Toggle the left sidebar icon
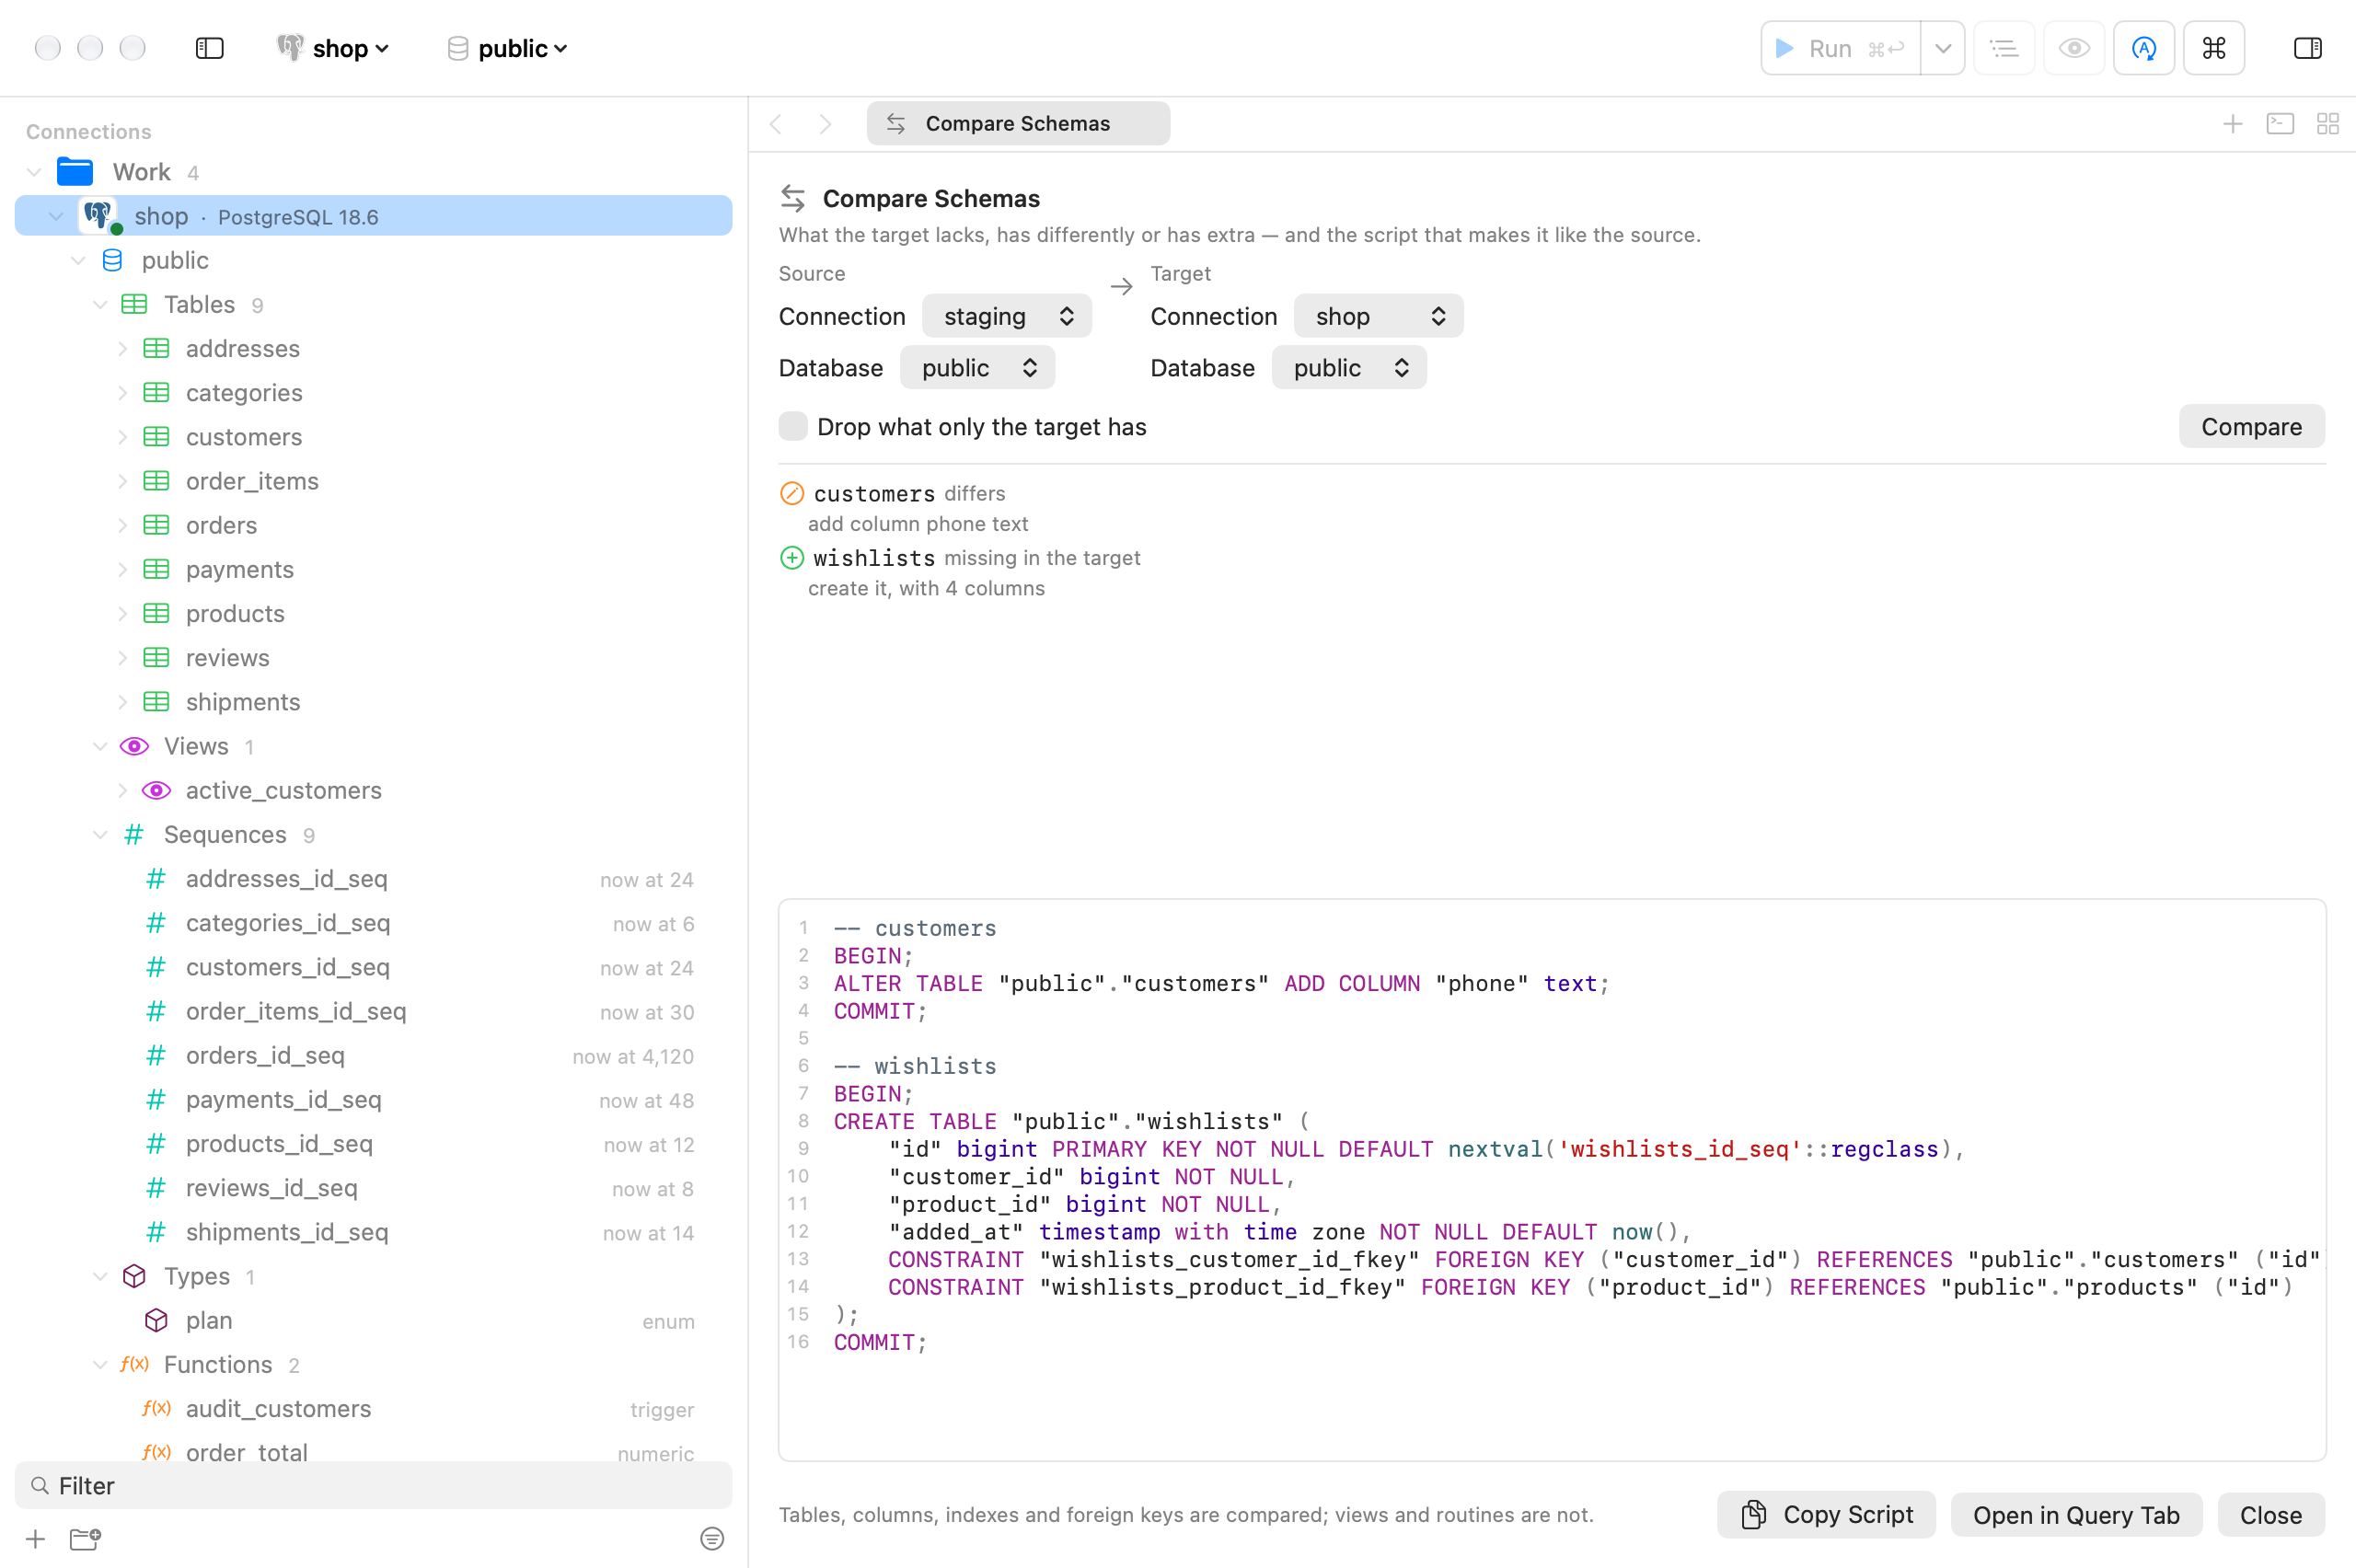The height and width of the screenshot is (1568, 2356). point(209,48)
